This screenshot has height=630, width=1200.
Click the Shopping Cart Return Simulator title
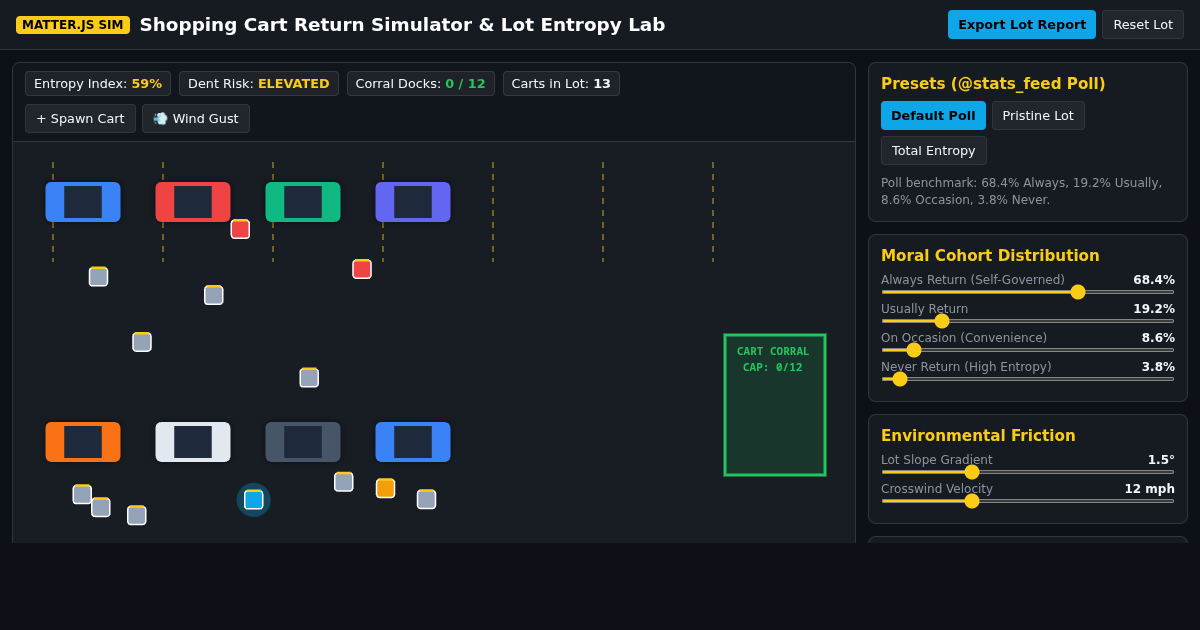coord(402,25)
